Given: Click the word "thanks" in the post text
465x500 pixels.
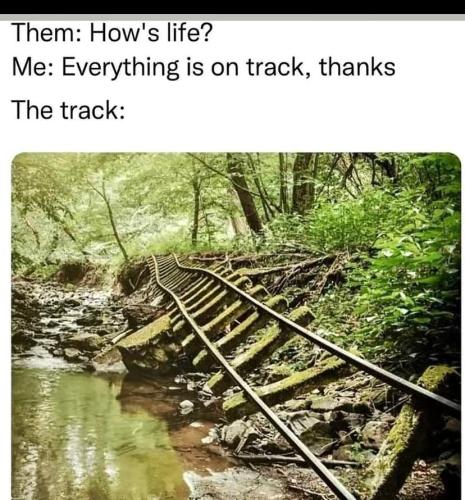Looking at the screenshot, I should click(357, 67).
